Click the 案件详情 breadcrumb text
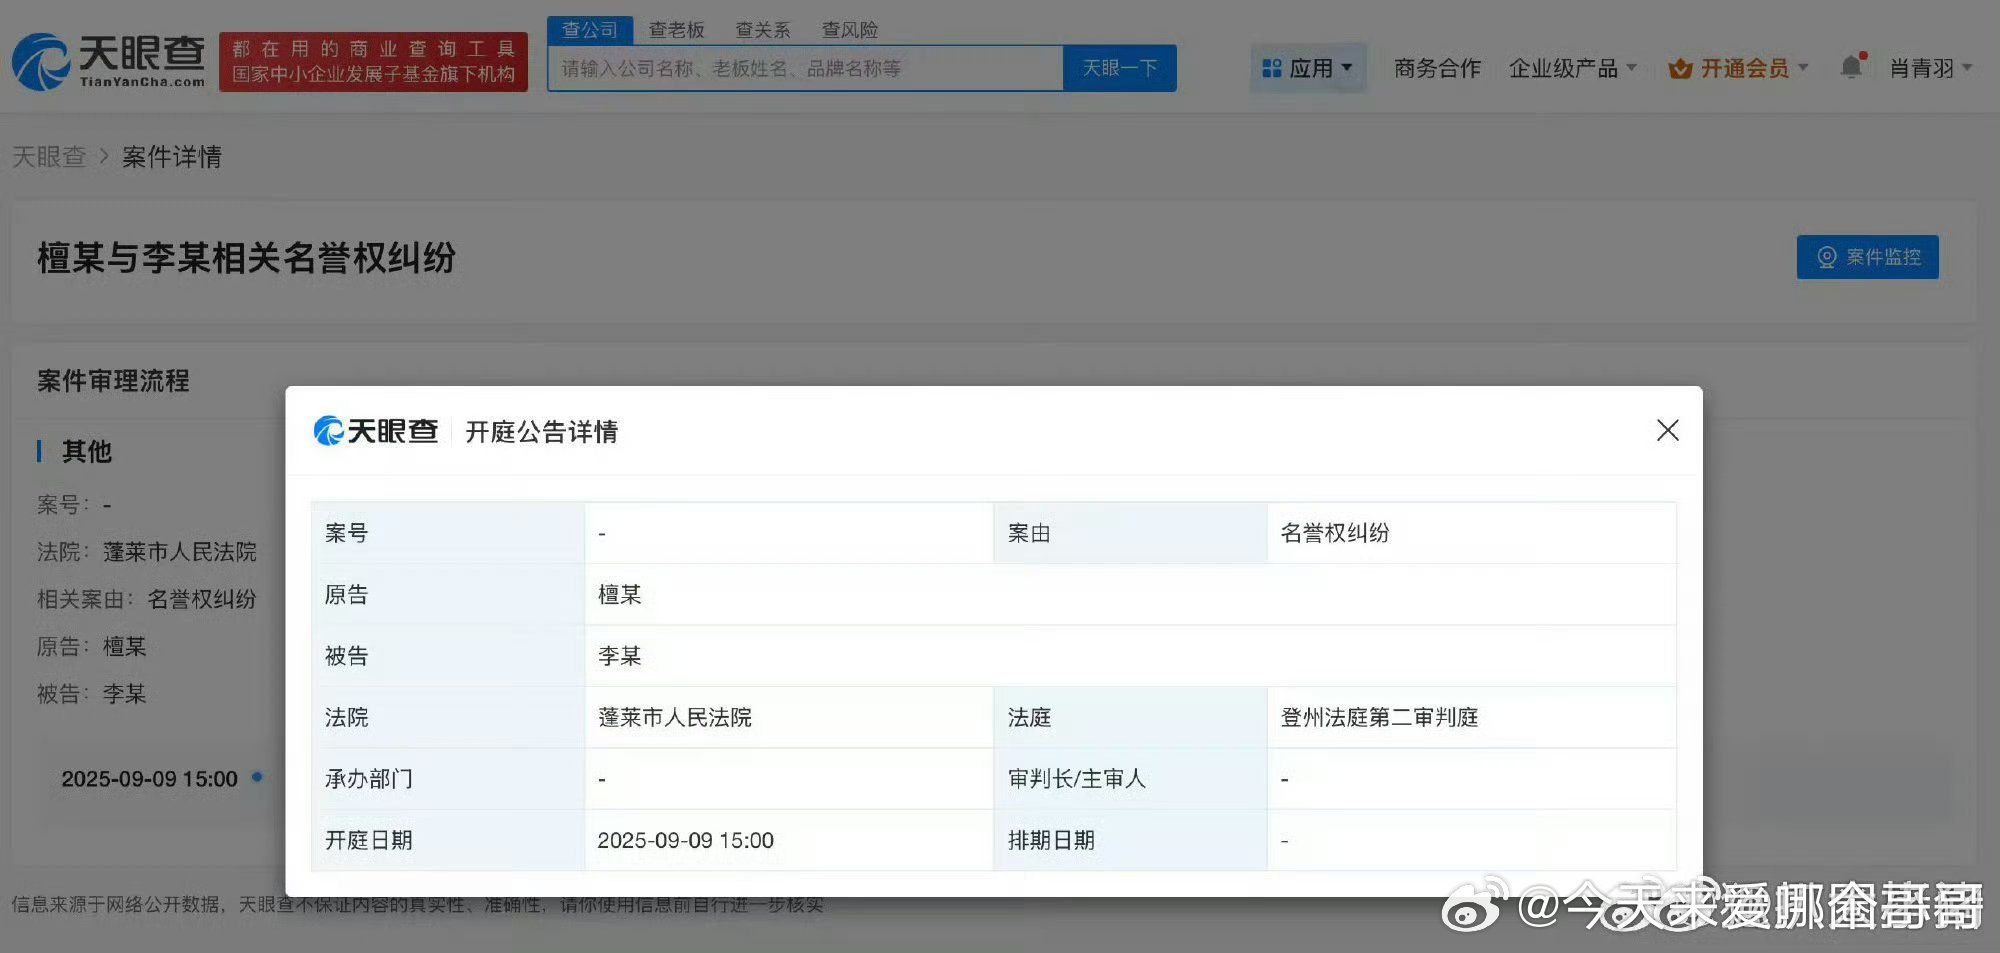 pyautogui.click(x=172, y=157)
